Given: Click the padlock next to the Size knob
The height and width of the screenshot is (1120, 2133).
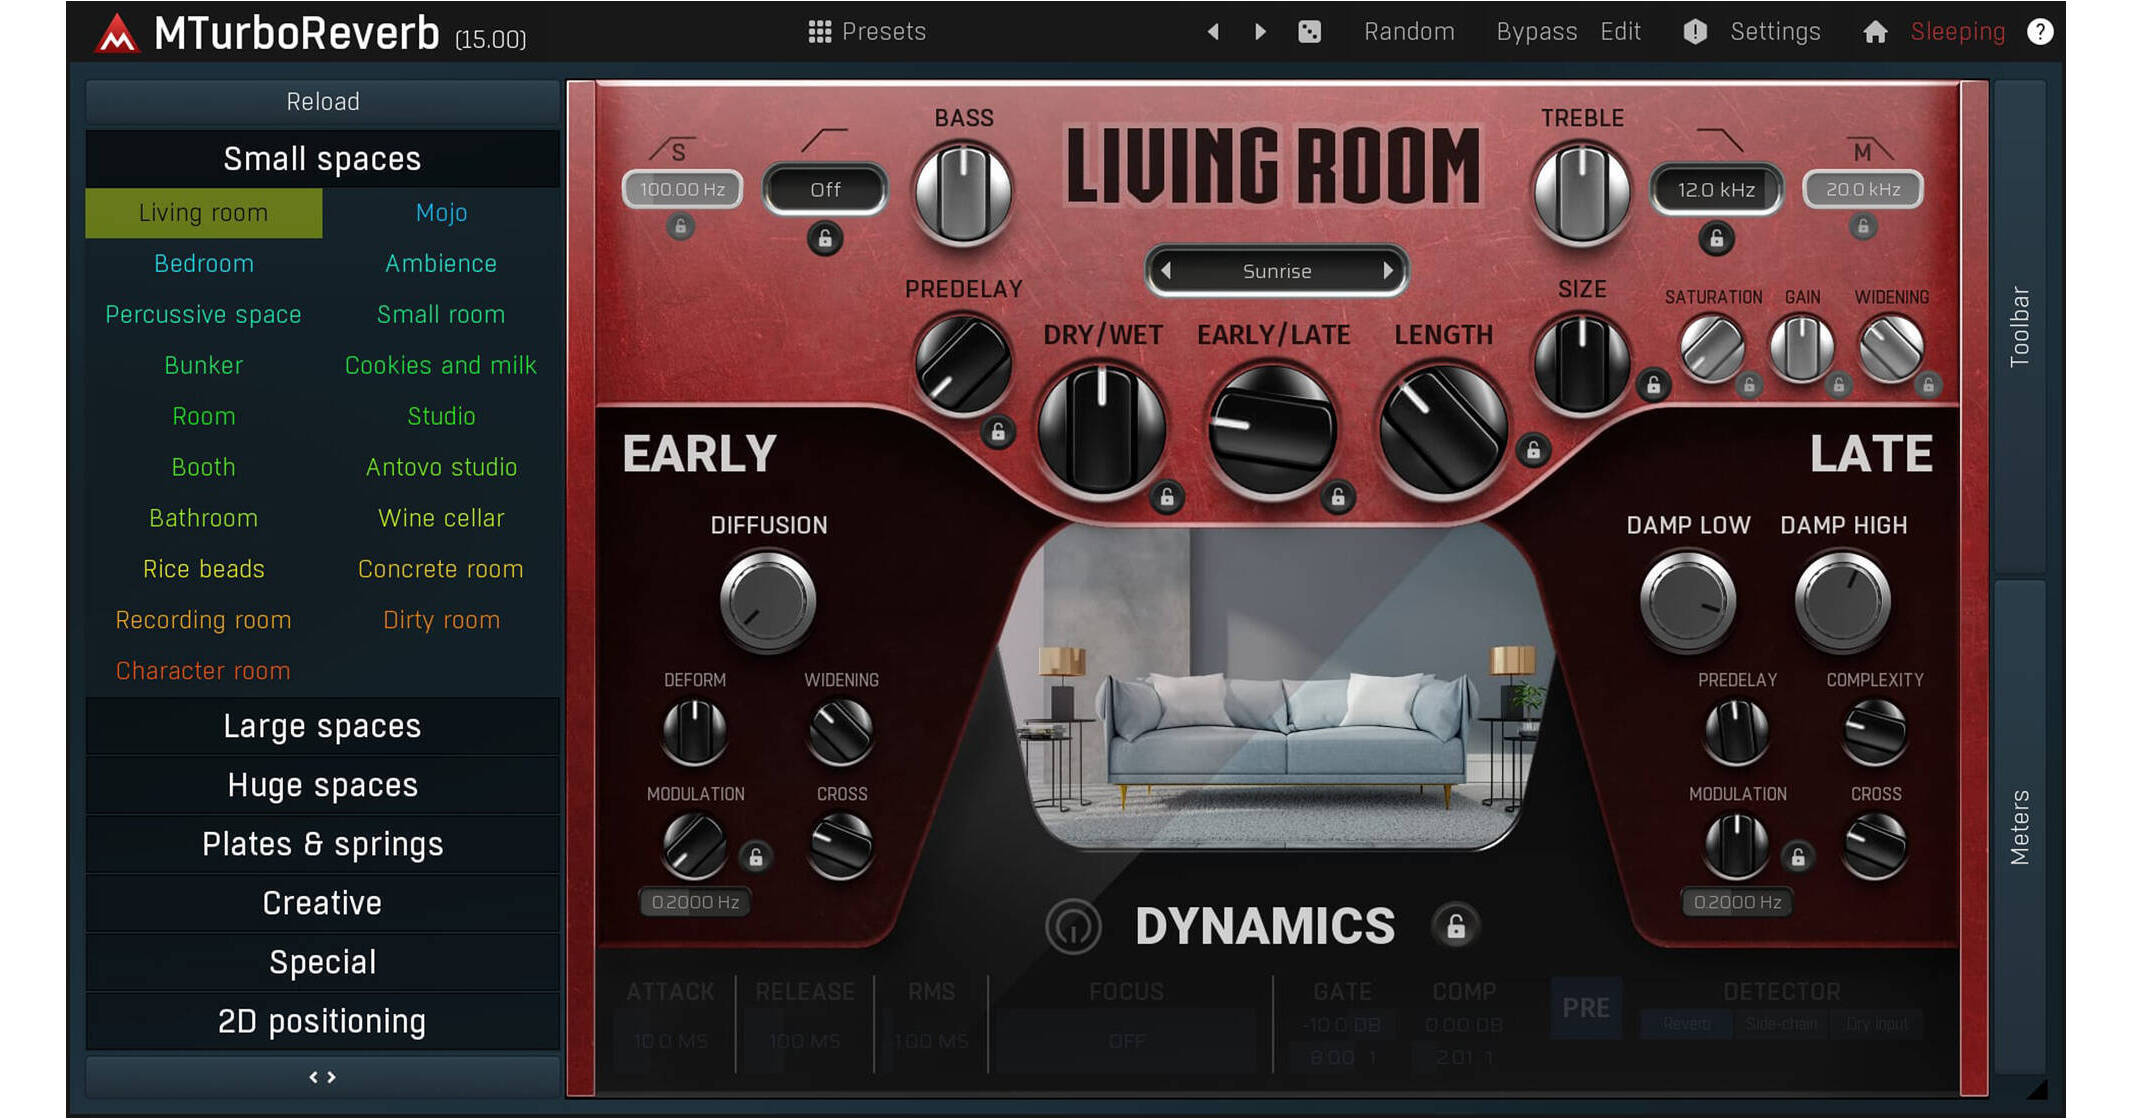Looking at the screenshot, I should point(1652,384).
